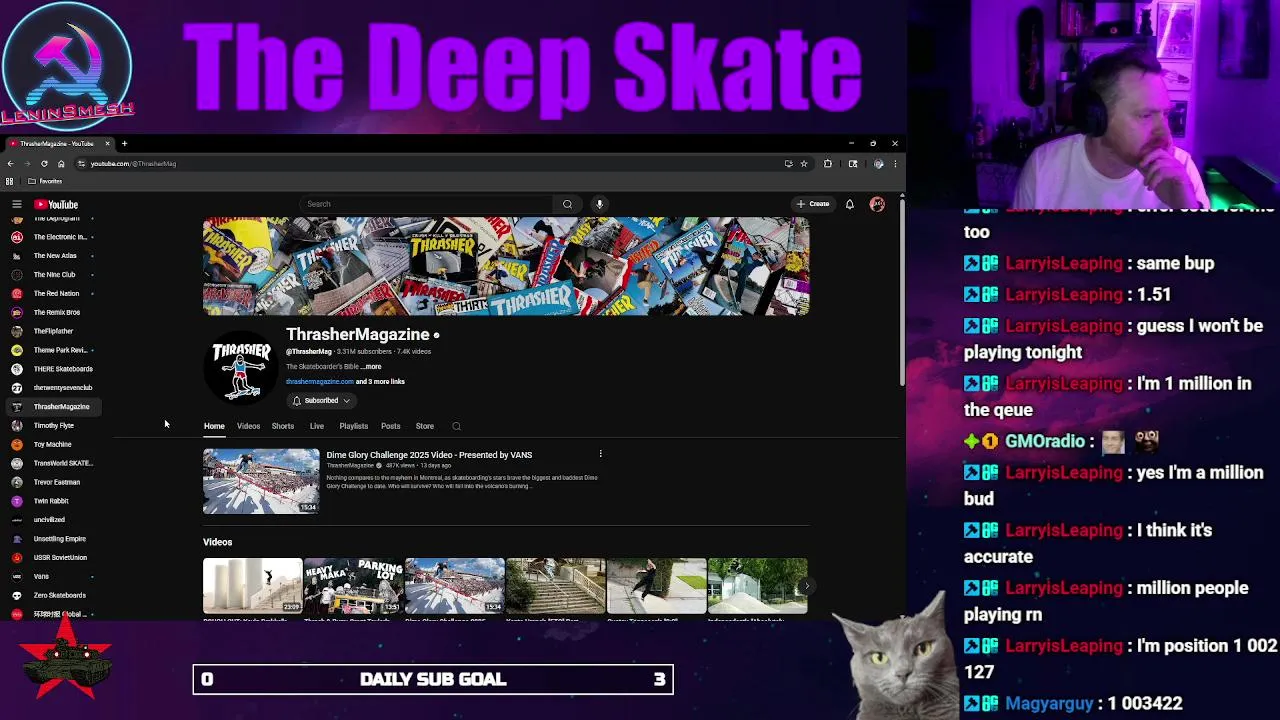The width and height of the screenshot is (1280, 720).
Task: Open Trevor Eastman subscription
Action: 56,482
